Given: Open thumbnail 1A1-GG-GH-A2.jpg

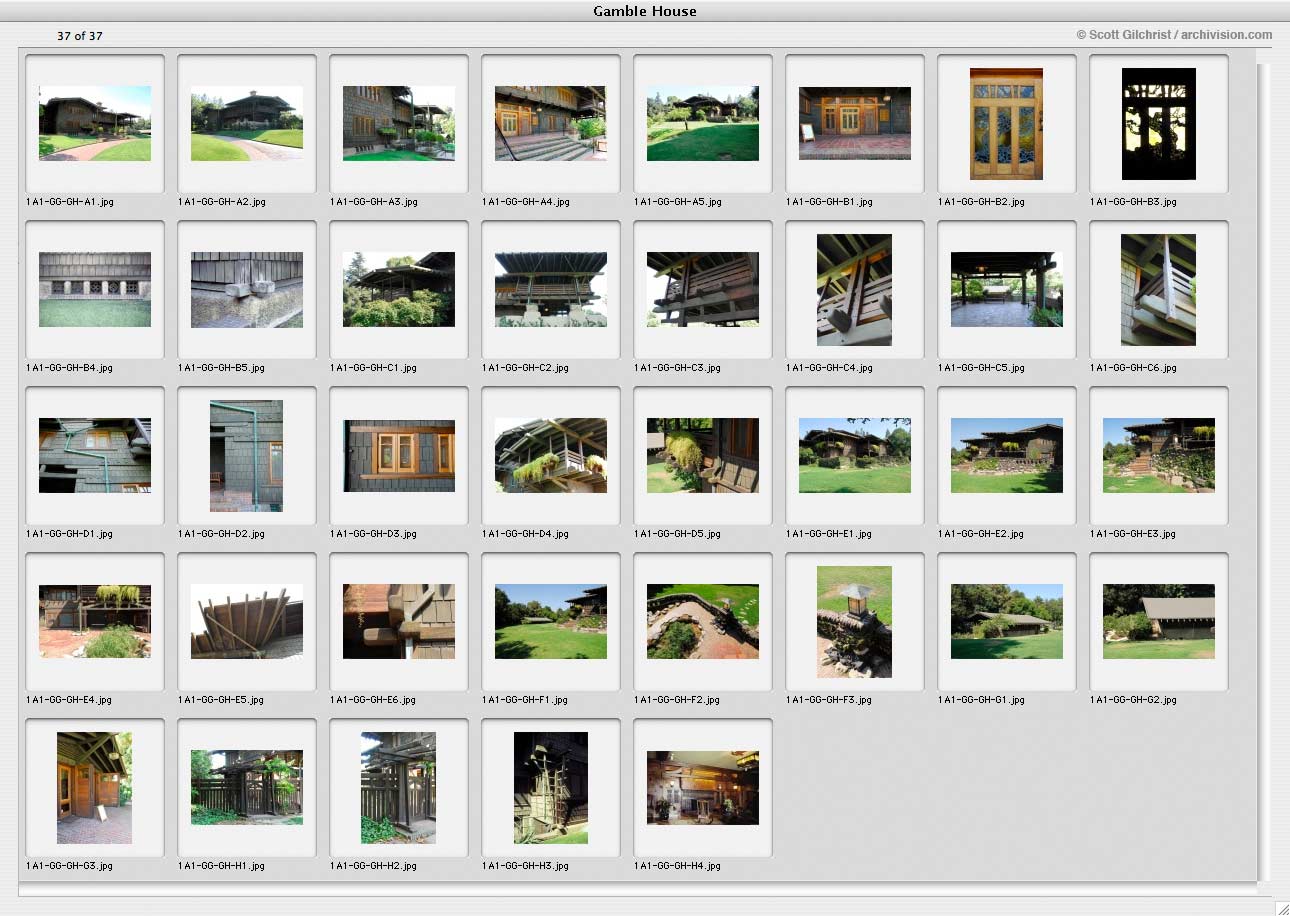Looking at the screenshot, I should coord(247,123).
